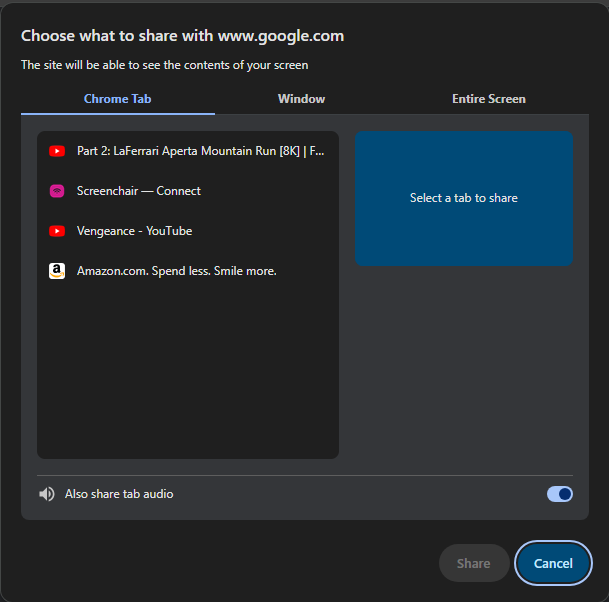Click the "Select a tab to share" preview
The image size is (609, 602).
464,198
